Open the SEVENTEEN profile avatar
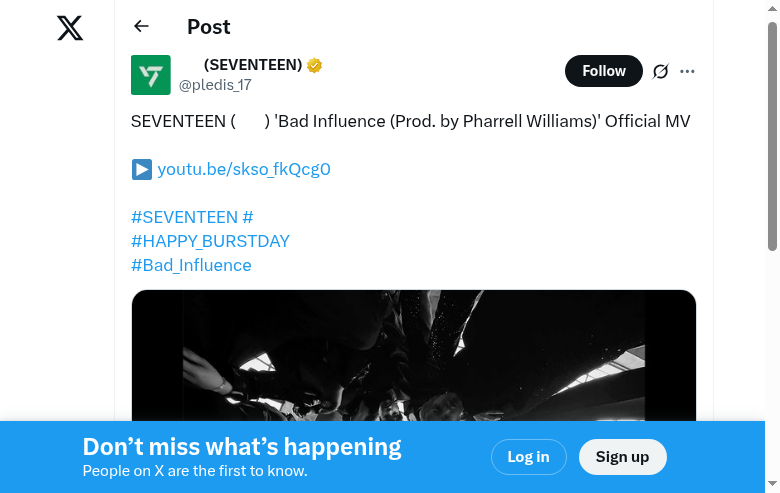Viewport: 780px width, 493px height. point(151,75)
